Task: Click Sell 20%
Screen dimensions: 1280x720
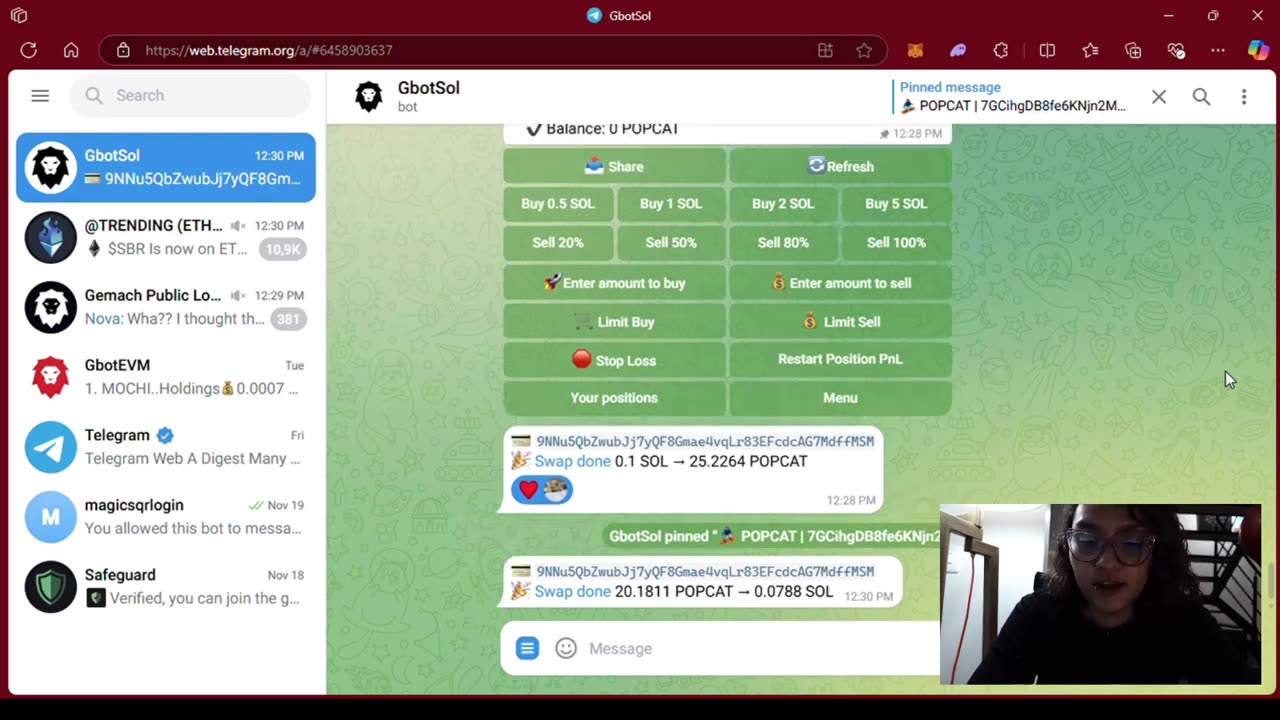Action: 558,243
